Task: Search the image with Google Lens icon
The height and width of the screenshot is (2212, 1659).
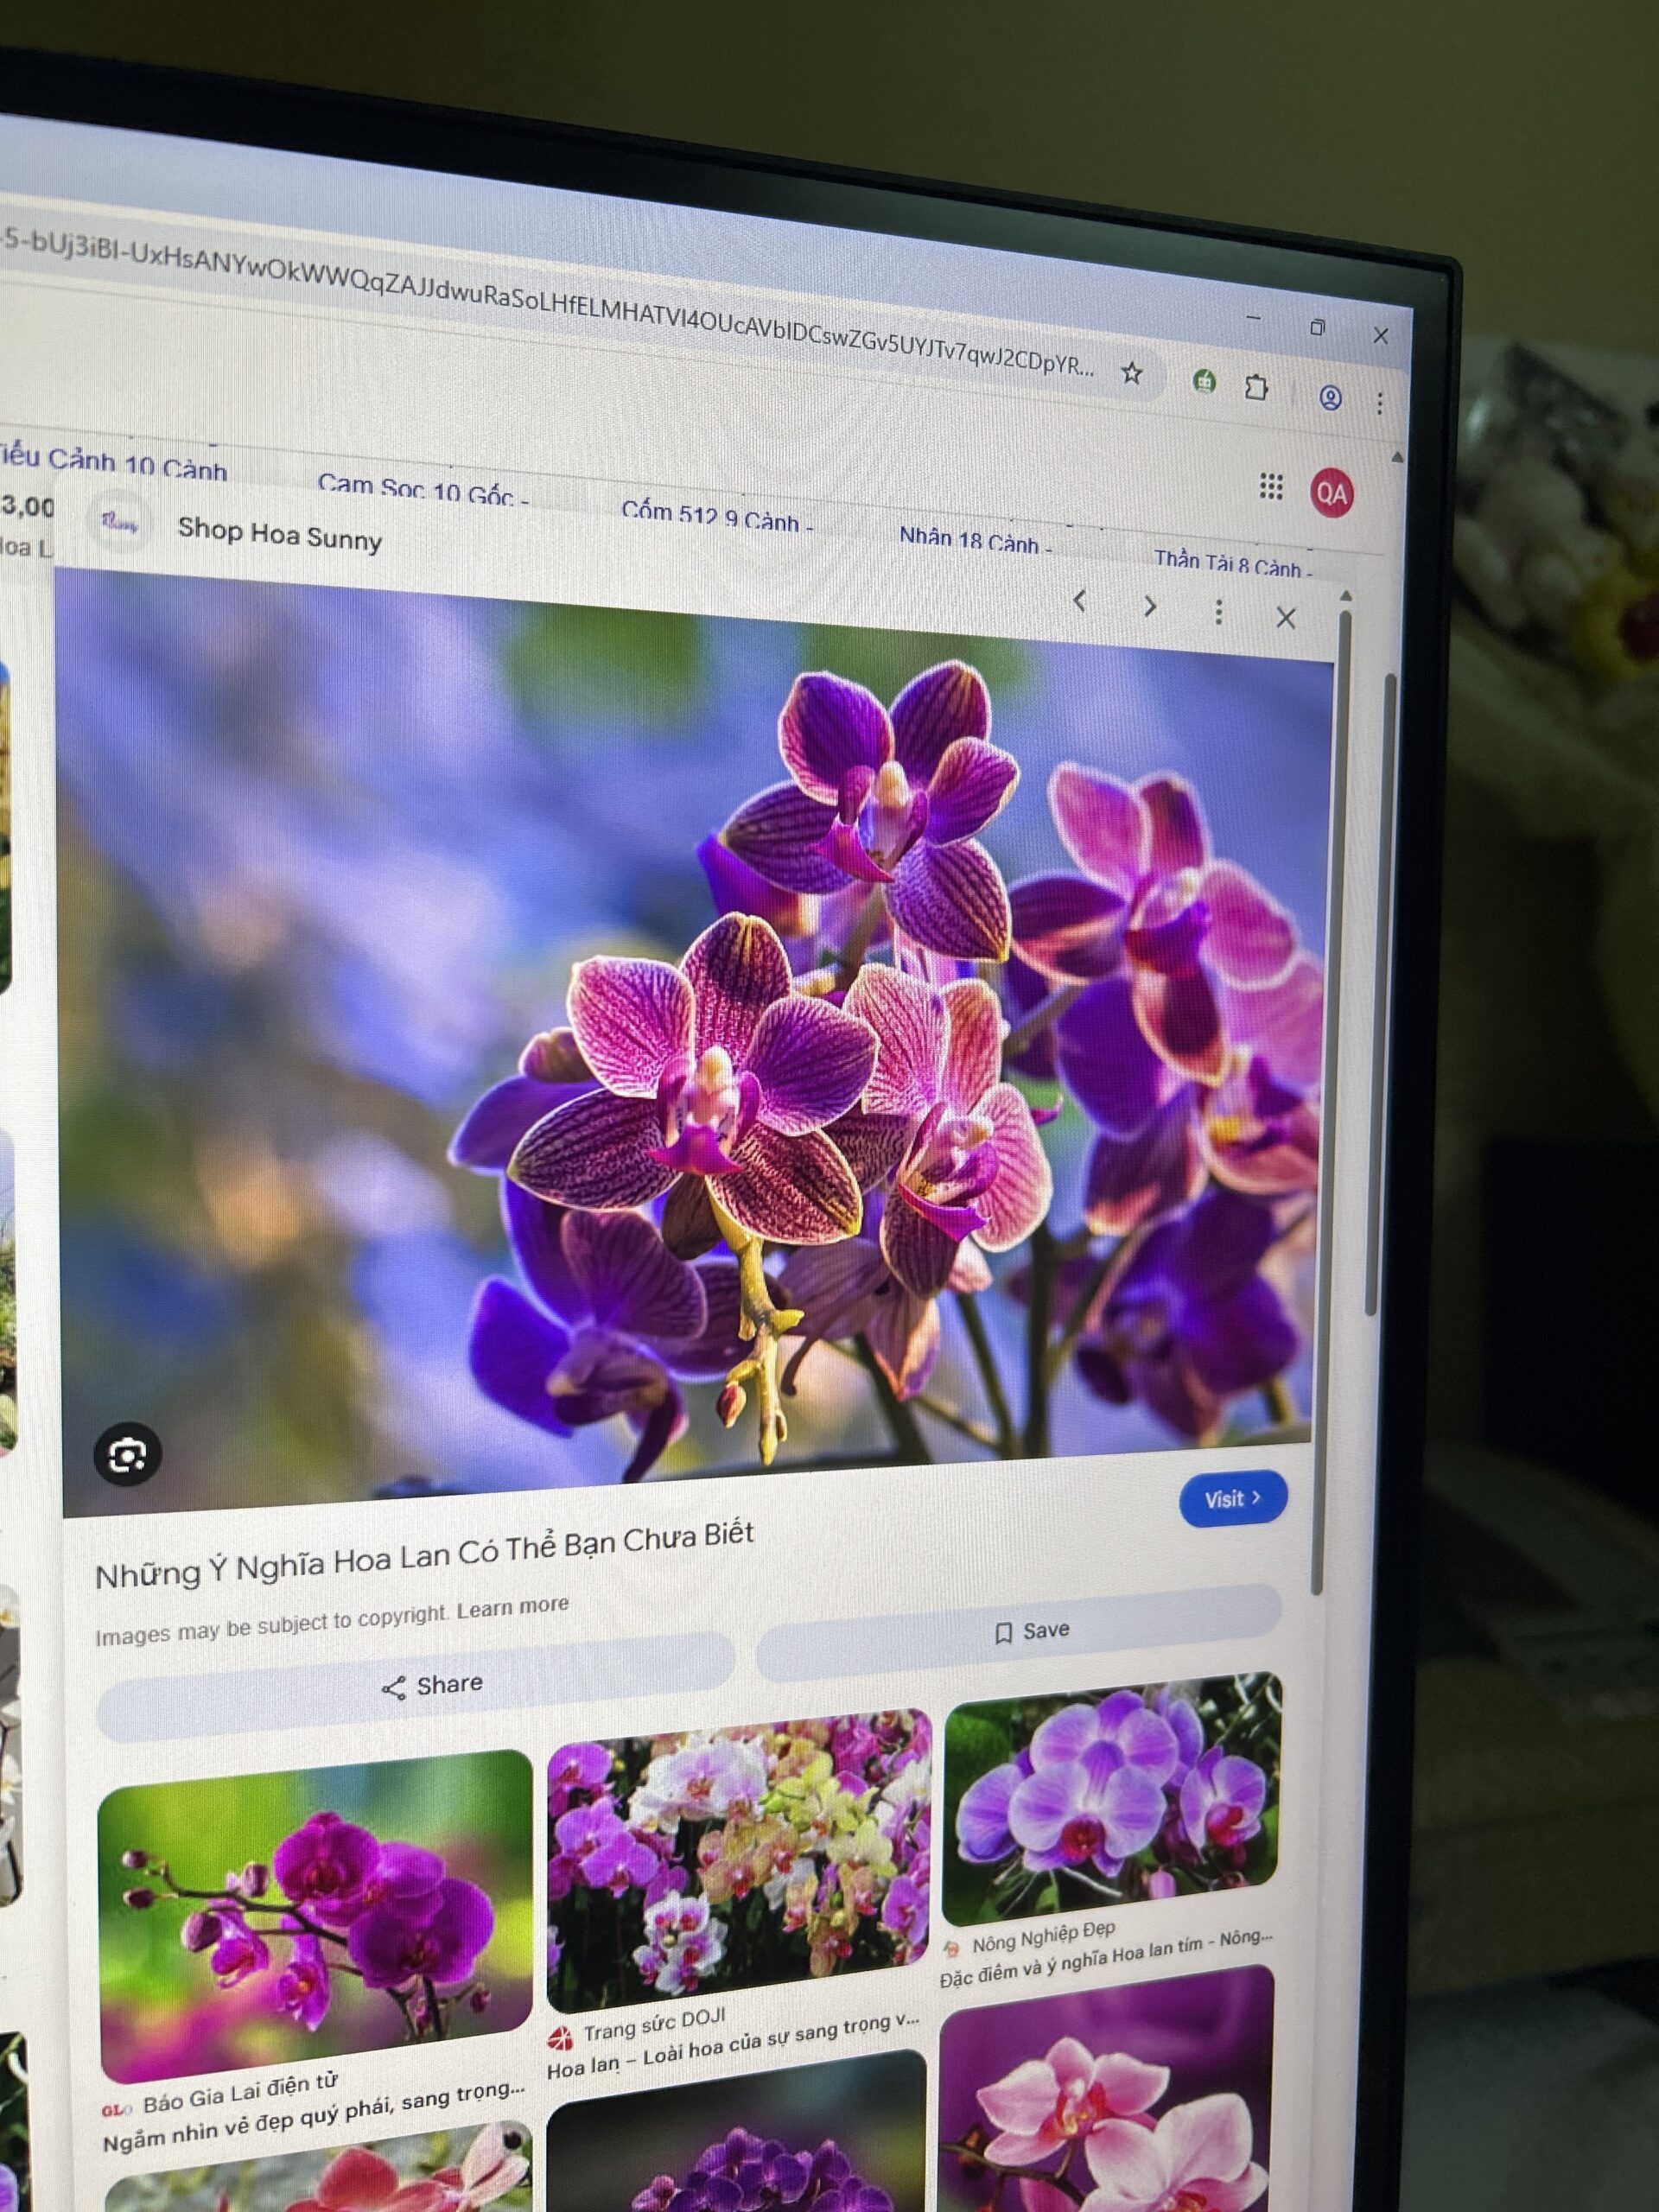Action: (x=127, y=1455)
